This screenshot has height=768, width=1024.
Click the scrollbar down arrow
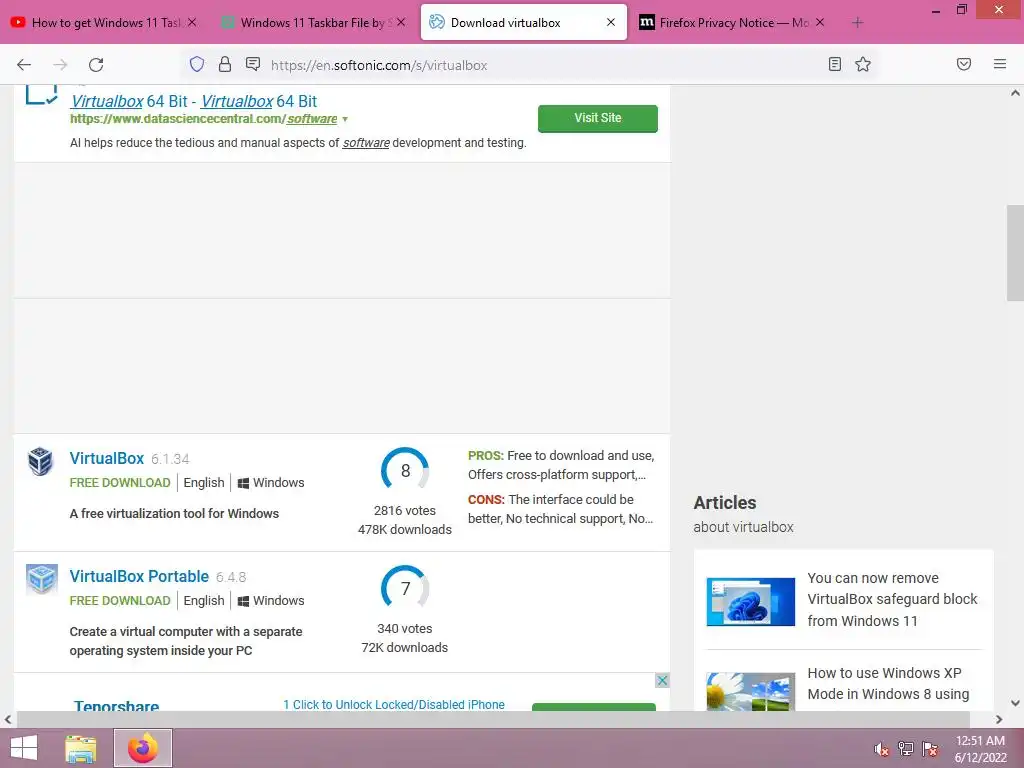[x=1015, y=703]
